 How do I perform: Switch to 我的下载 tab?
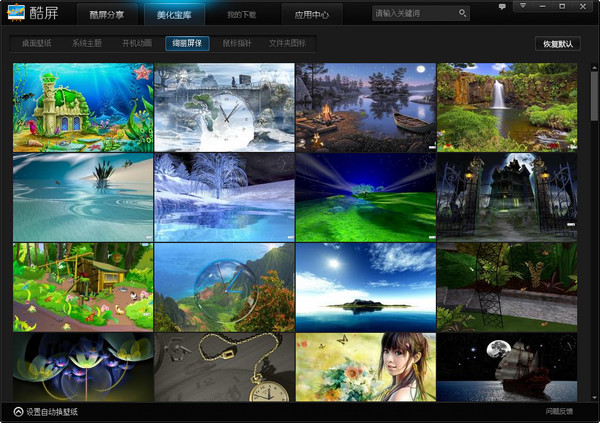coord(241,15)
